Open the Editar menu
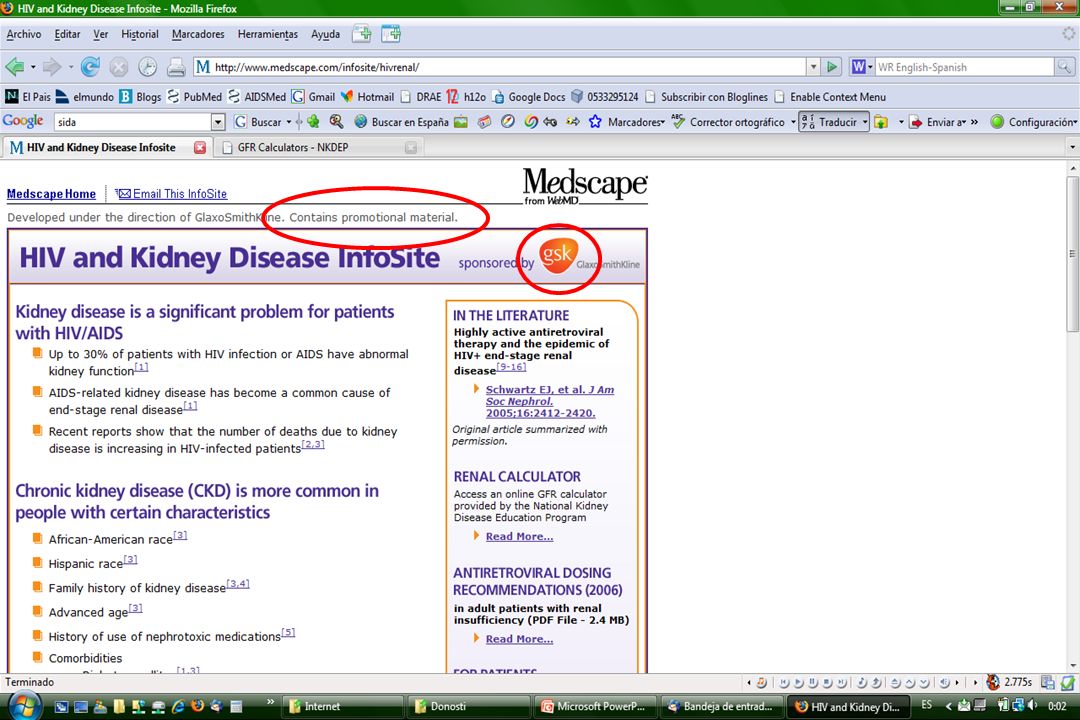Viewport: 1080px width, 720px height. pyautogui.click(x=68, y=34)
